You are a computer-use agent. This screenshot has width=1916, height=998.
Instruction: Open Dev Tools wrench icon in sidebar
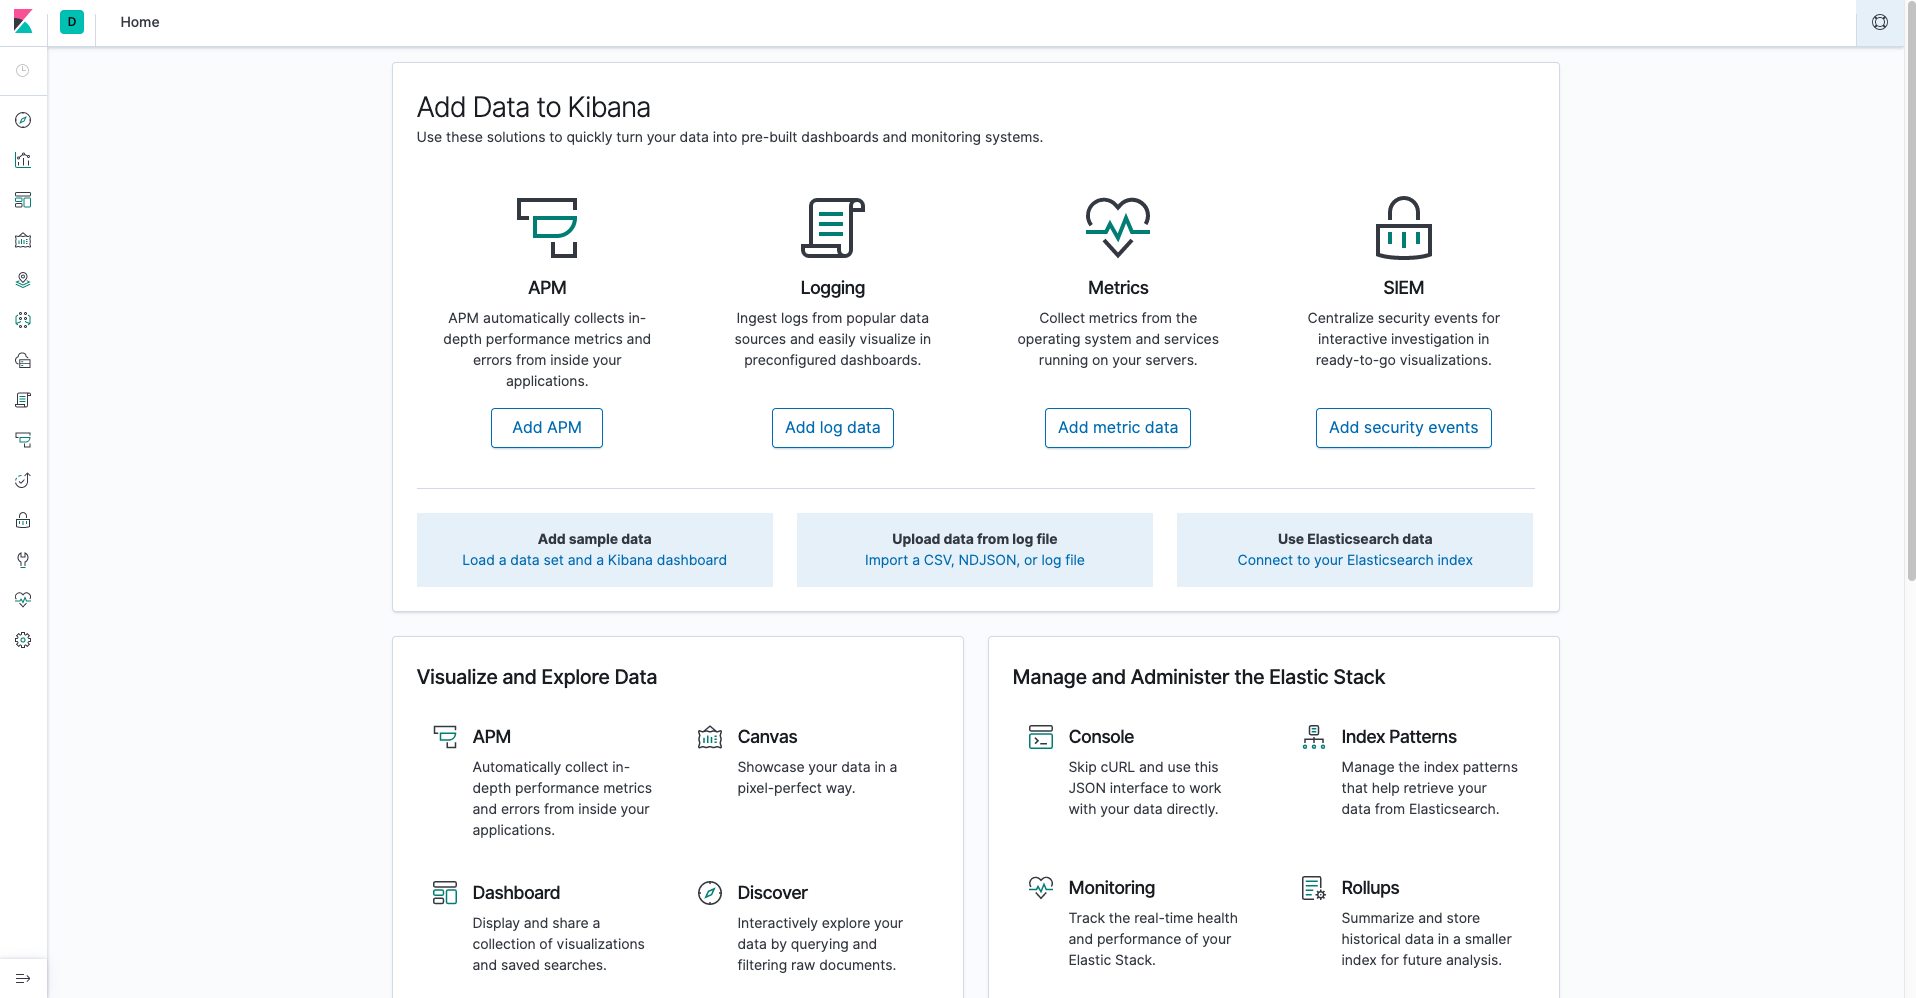(23, 560)
